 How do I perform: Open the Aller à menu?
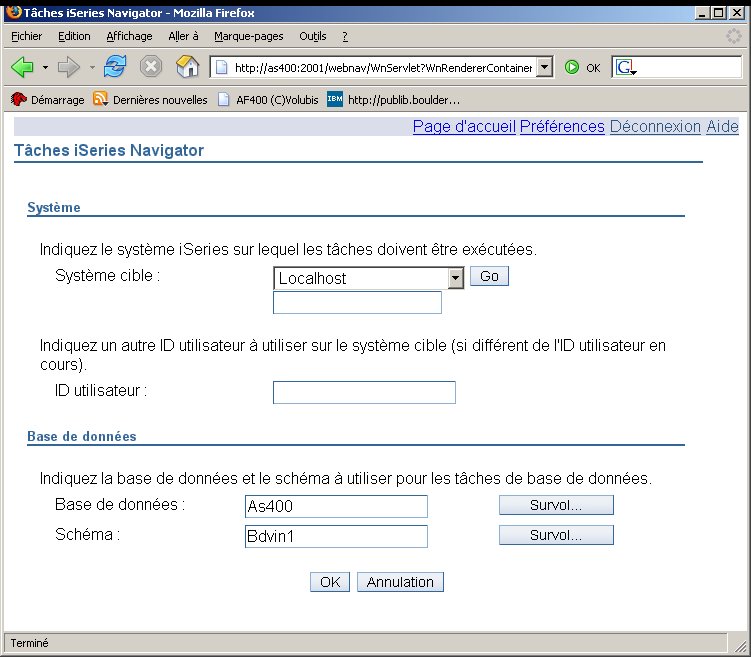pos(183,36)
